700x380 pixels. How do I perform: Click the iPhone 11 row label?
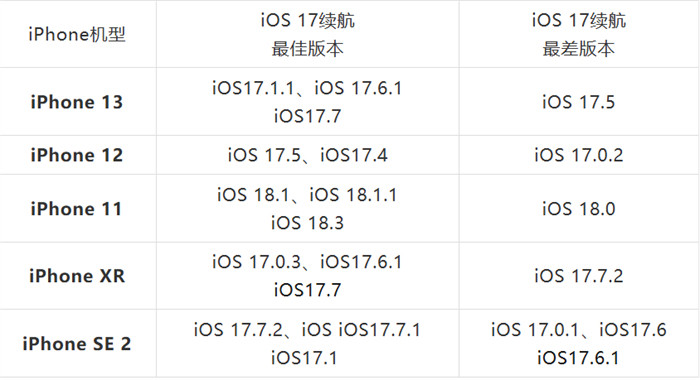77,209
